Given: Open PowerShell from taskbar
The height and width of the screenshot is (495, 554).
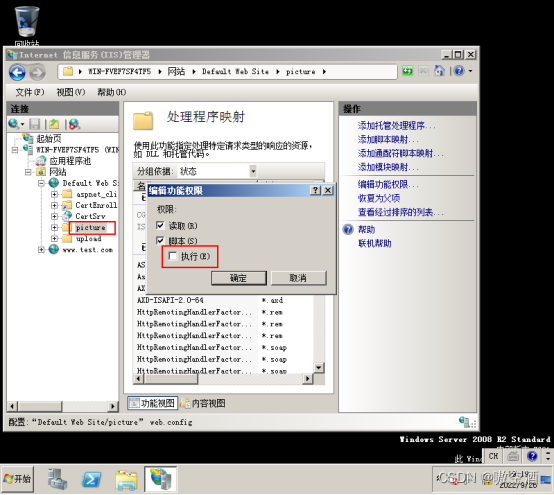Looking at the screenshot, I should tap(92, 479).
